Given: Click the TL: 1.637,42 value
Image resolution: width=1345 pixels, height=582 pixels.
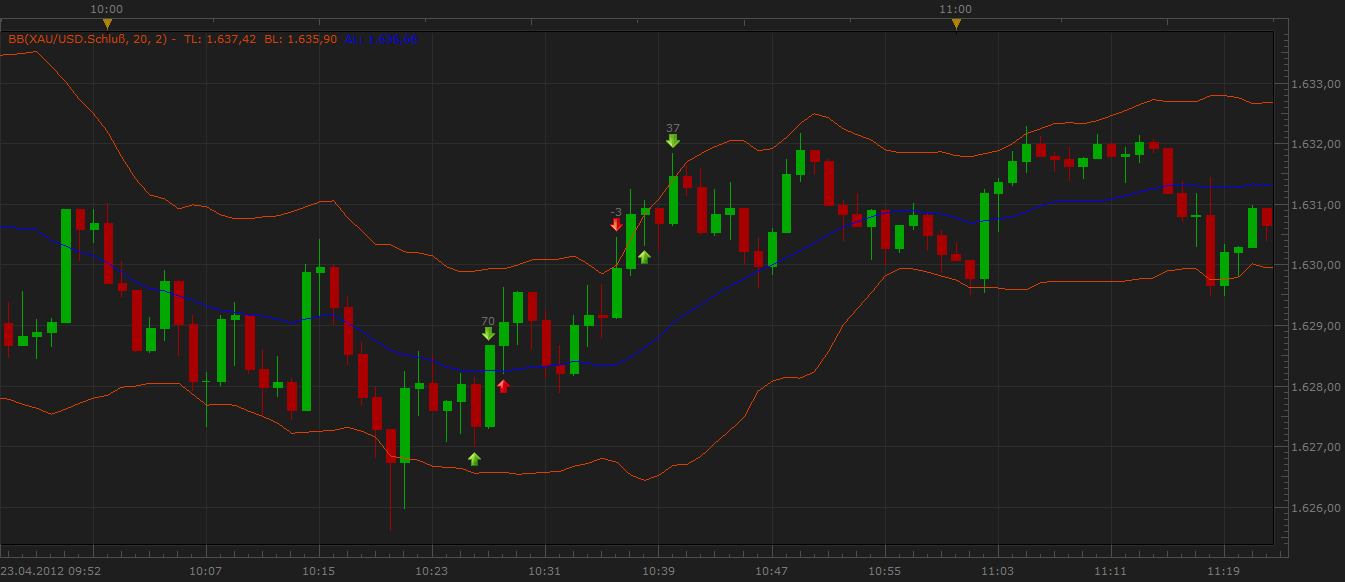Looking at the screenshot, I should (220, 39).
